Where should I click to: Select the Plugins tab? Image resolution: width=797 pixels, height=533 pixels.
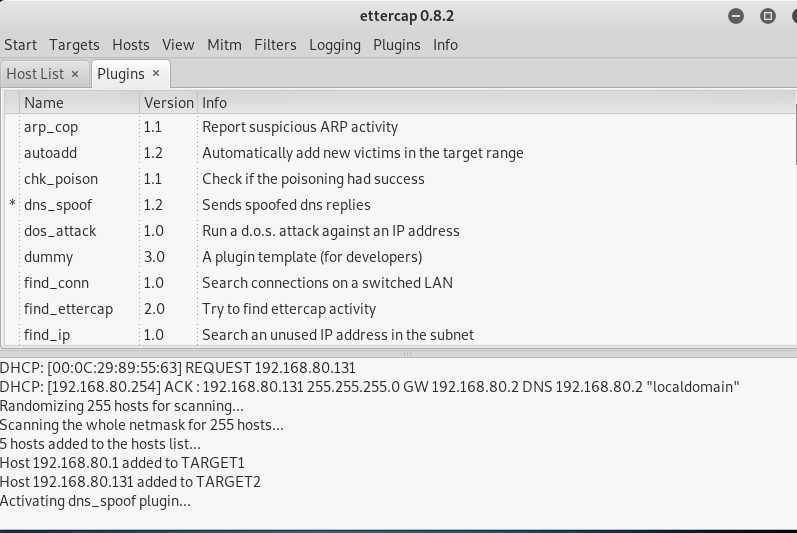pyautogui.click(x=120, y=74)
